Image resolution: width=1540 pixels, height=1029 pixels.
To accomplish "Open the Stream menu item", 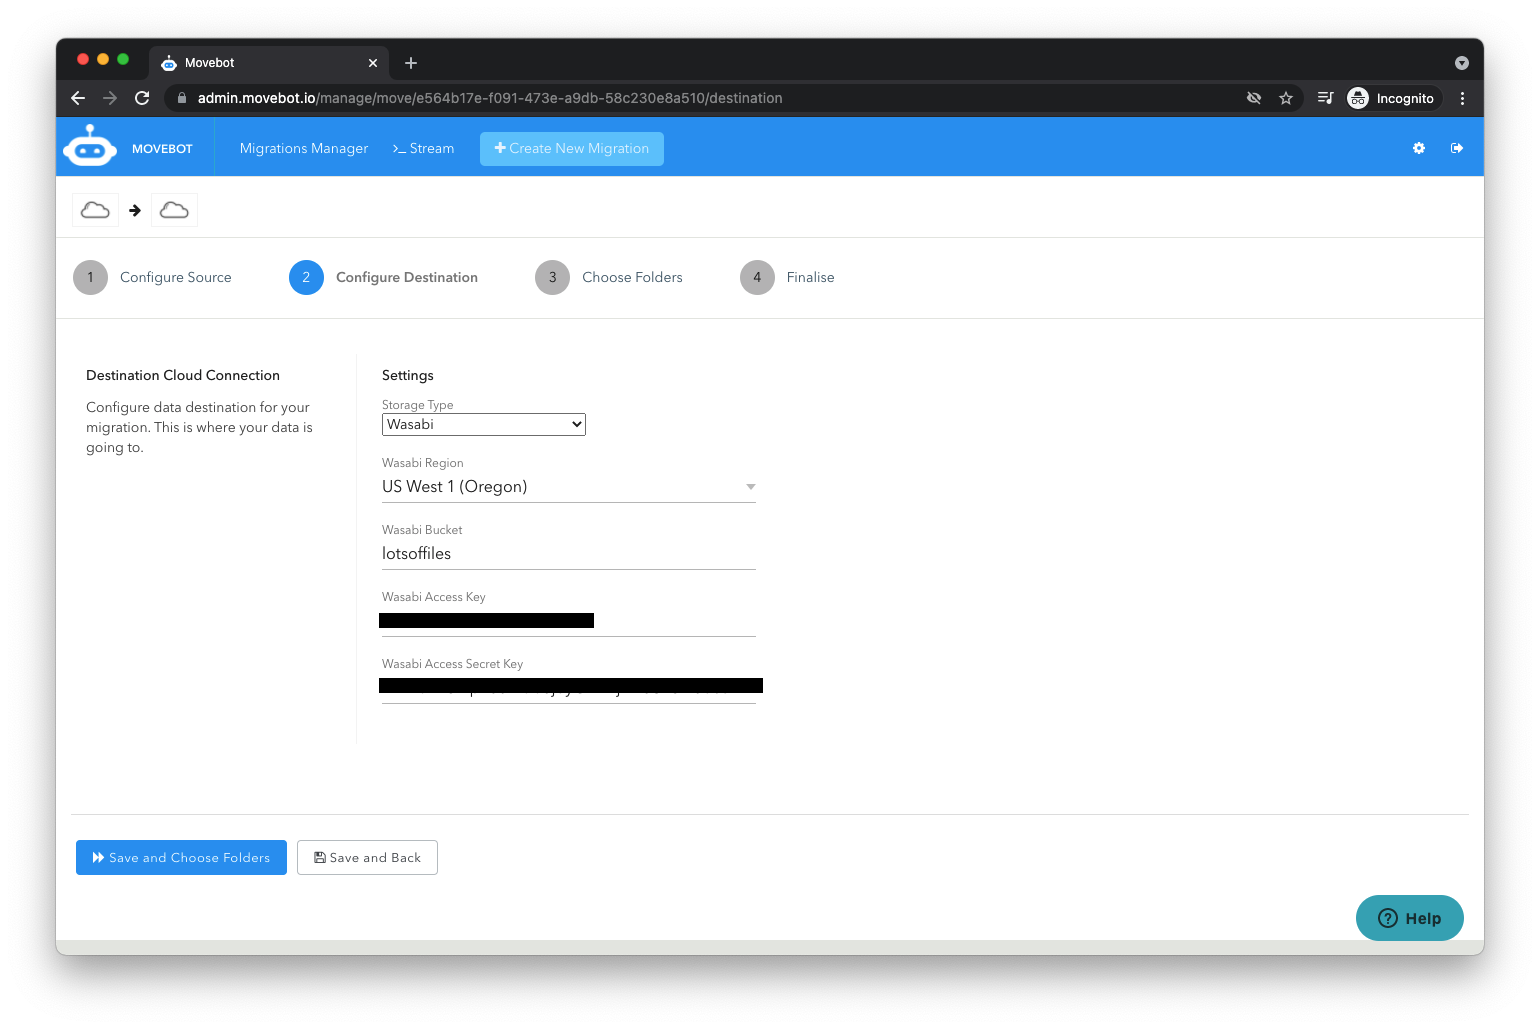I will (423, 148).
